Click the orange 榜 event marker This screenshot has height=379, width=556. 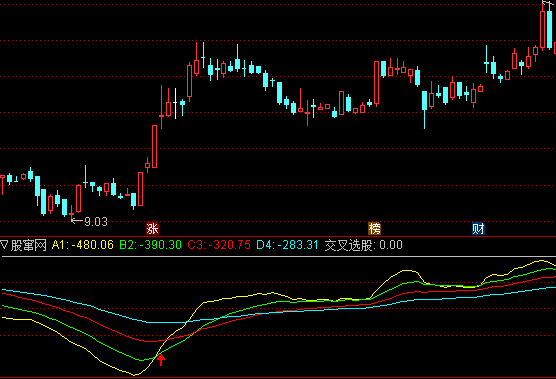point(374,228)
